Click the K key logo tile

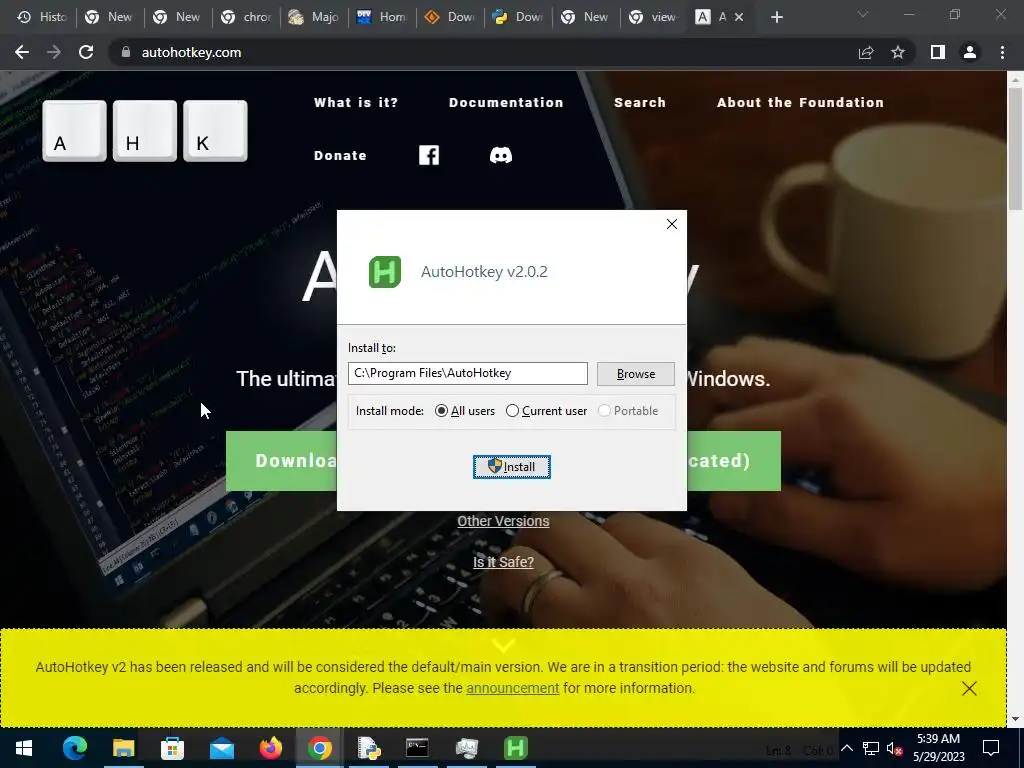click(x=215, y=131)
